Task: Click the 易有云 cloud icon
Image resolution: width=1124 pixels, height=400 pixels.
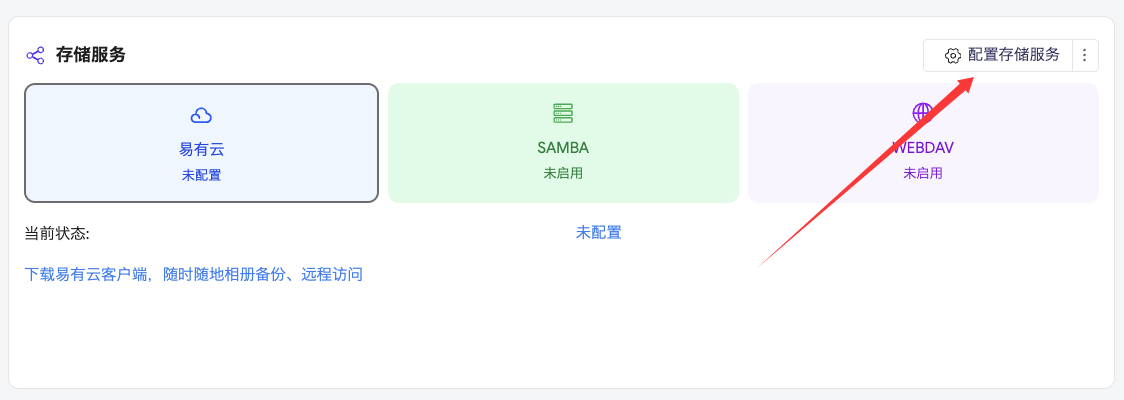Action: (201, 114)
